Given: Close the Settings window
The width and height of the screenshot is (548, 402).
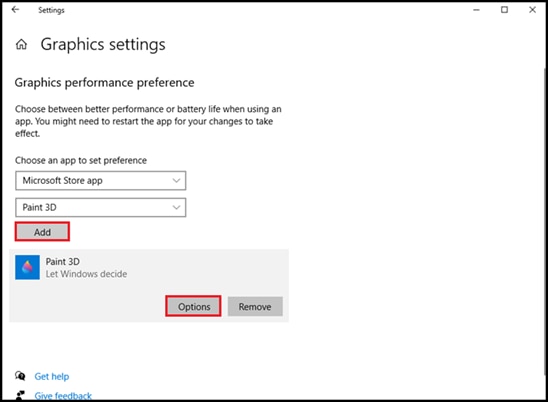Looking at the screenshot, I should [x=532, y=10].
